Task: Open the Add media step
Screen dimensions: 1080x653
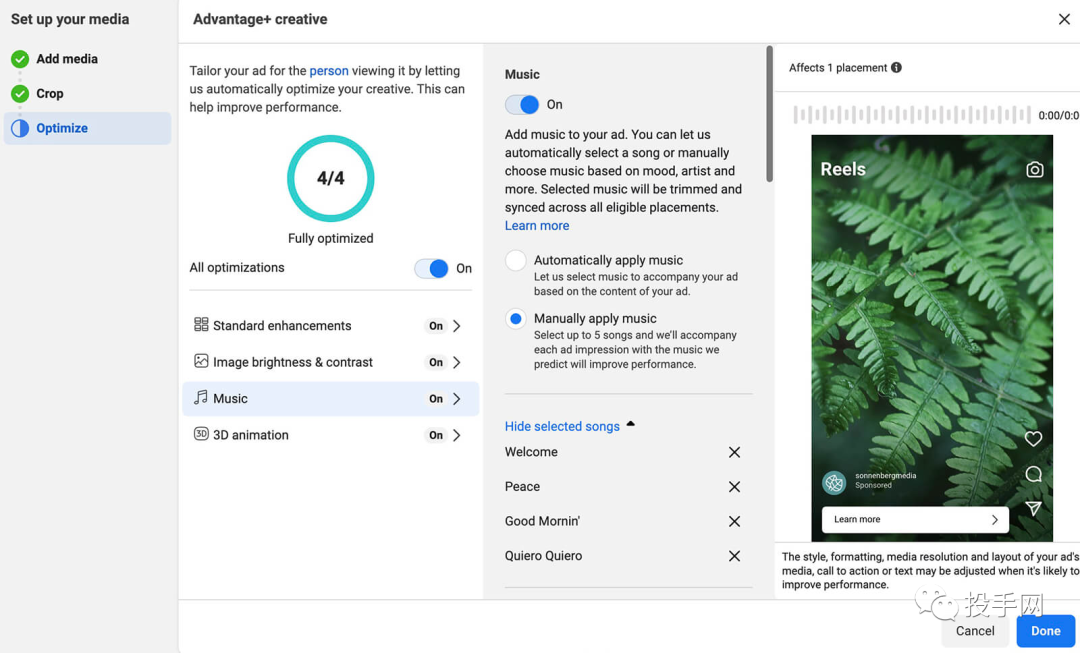Action: (x=66, y=59)
